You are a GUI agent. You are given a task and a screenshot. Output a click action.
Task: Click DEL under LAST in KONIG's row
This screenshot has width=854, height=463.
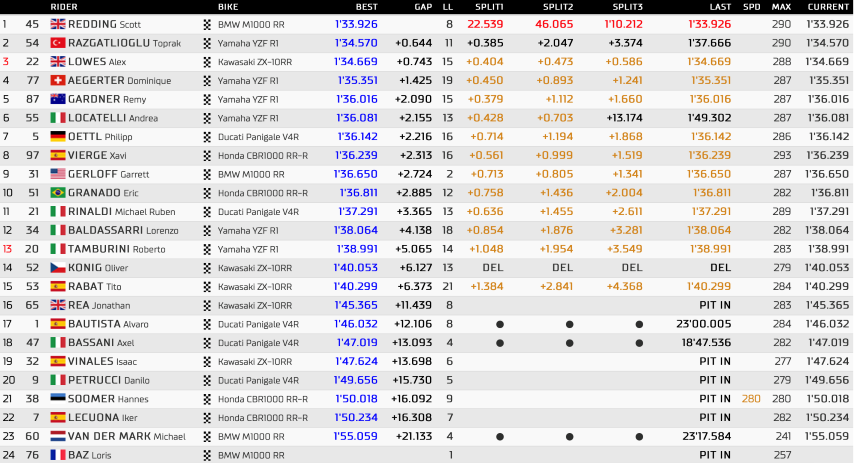[x=721, y=267]
